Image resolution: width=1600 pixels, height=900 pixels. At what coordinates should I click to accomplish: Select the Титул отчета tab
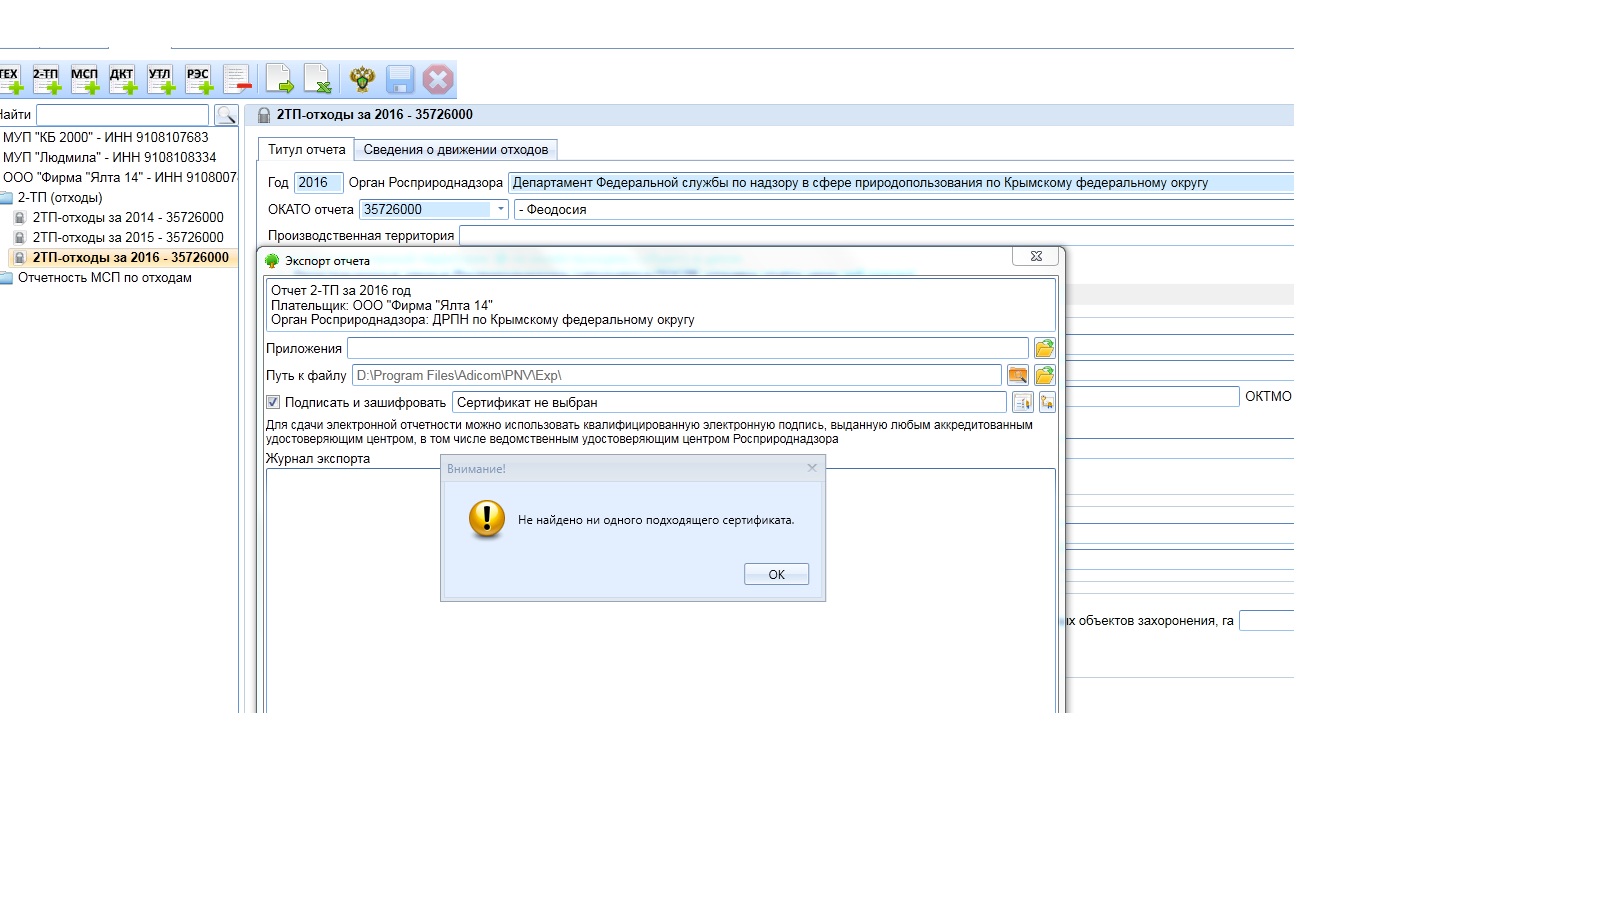(306, 150)
